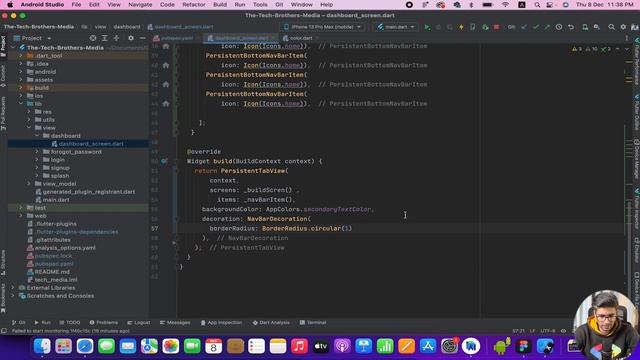Click Select Opened File target icon
This screenshot has height=360, width=640.
click(x=93, y=38)
